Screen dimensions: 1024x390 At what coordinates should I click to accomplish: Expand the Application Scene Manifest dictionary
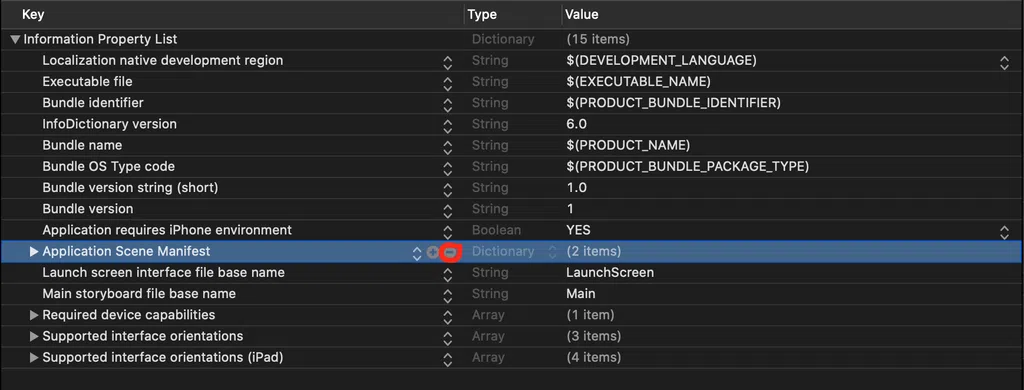coord(35,252)
